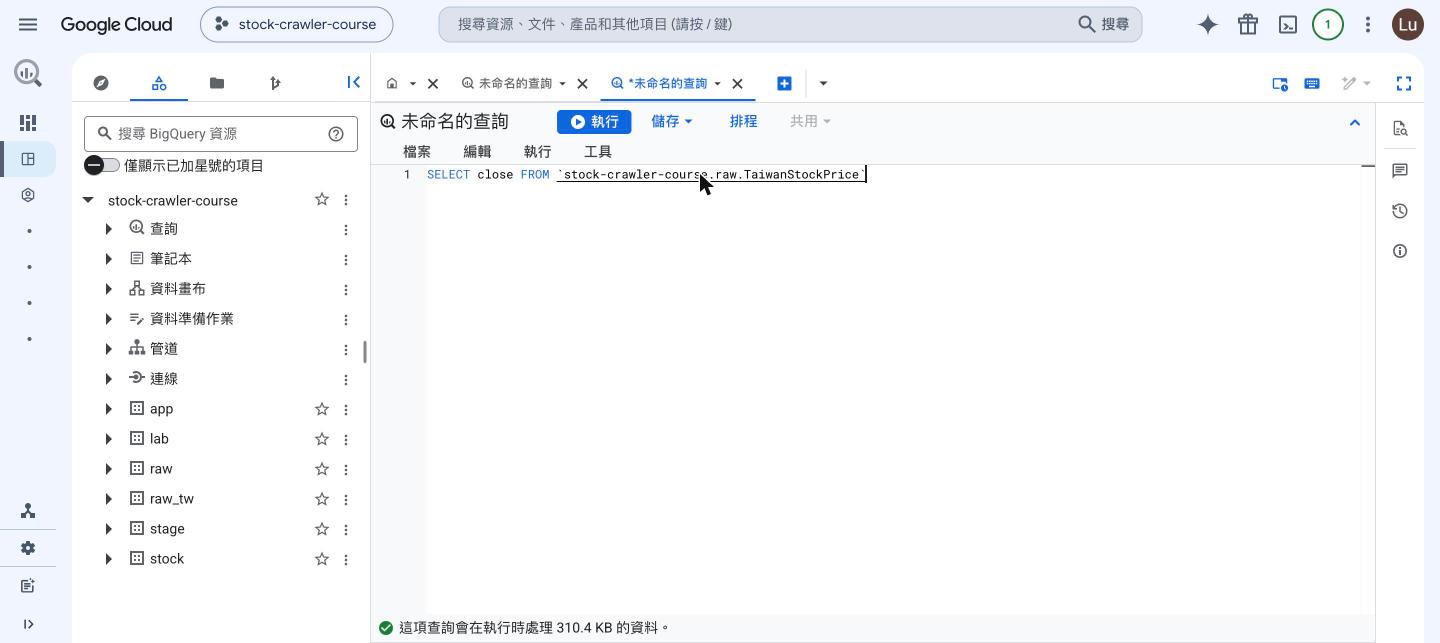The image size is (1440, 643).
Task: Open the 儲存 save dropdown
Action: point(672,121)
